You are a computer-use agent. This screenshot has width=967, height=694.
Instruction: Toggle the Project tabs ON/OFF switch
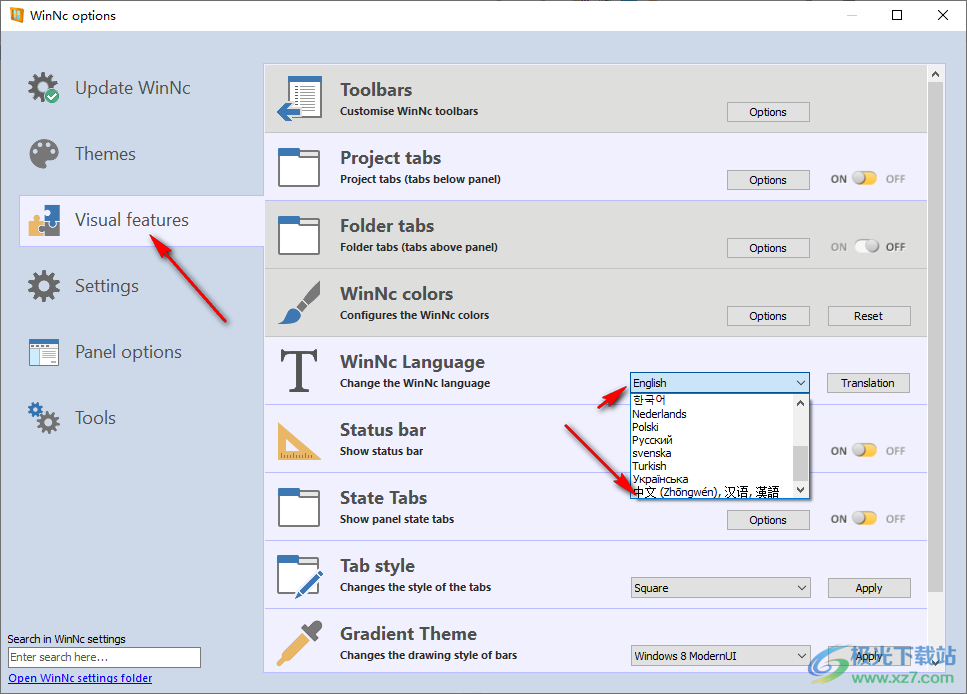[x=865, y=178]
